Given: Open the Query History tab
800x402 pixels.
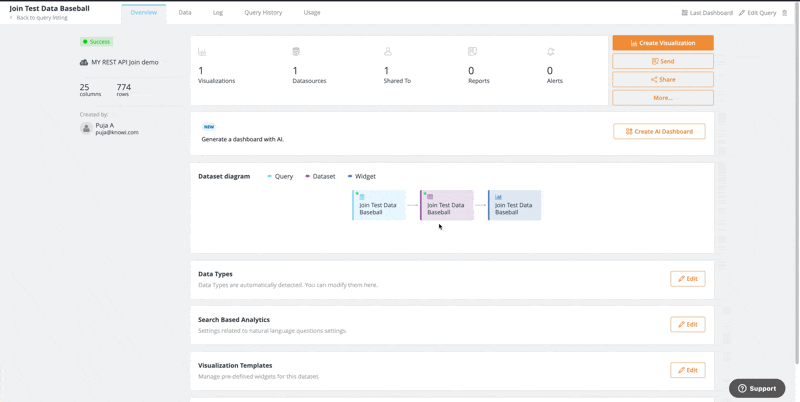Looking at the screenshot, I should pos(263,13).
